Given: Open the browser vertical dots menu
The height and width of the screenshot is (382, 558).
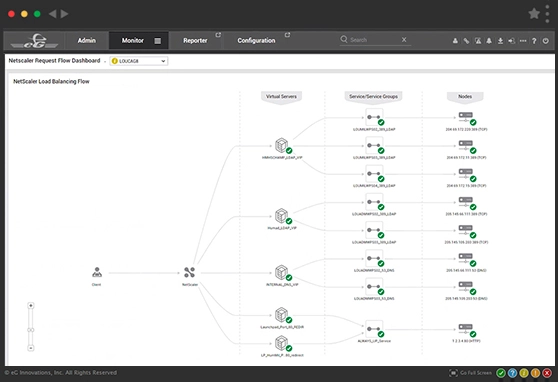Looking at the screenshot, I should 547,14.
